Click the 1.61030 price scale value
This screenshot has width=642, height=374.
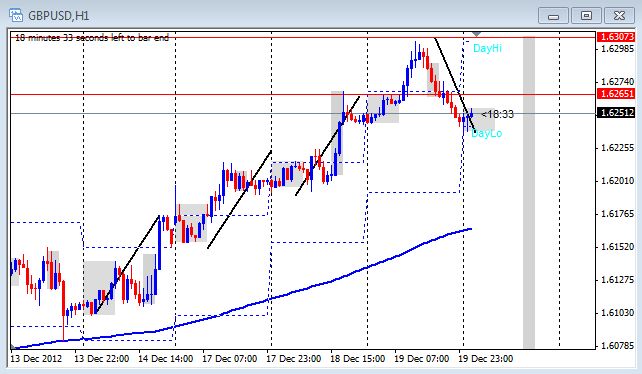point(617,313)
